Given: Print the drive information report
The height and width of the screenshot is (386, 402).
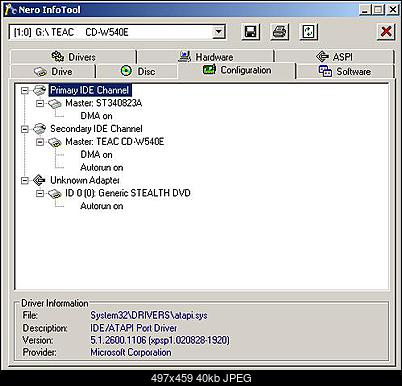Looking at the screenshot, I should [x=279, y=32].
